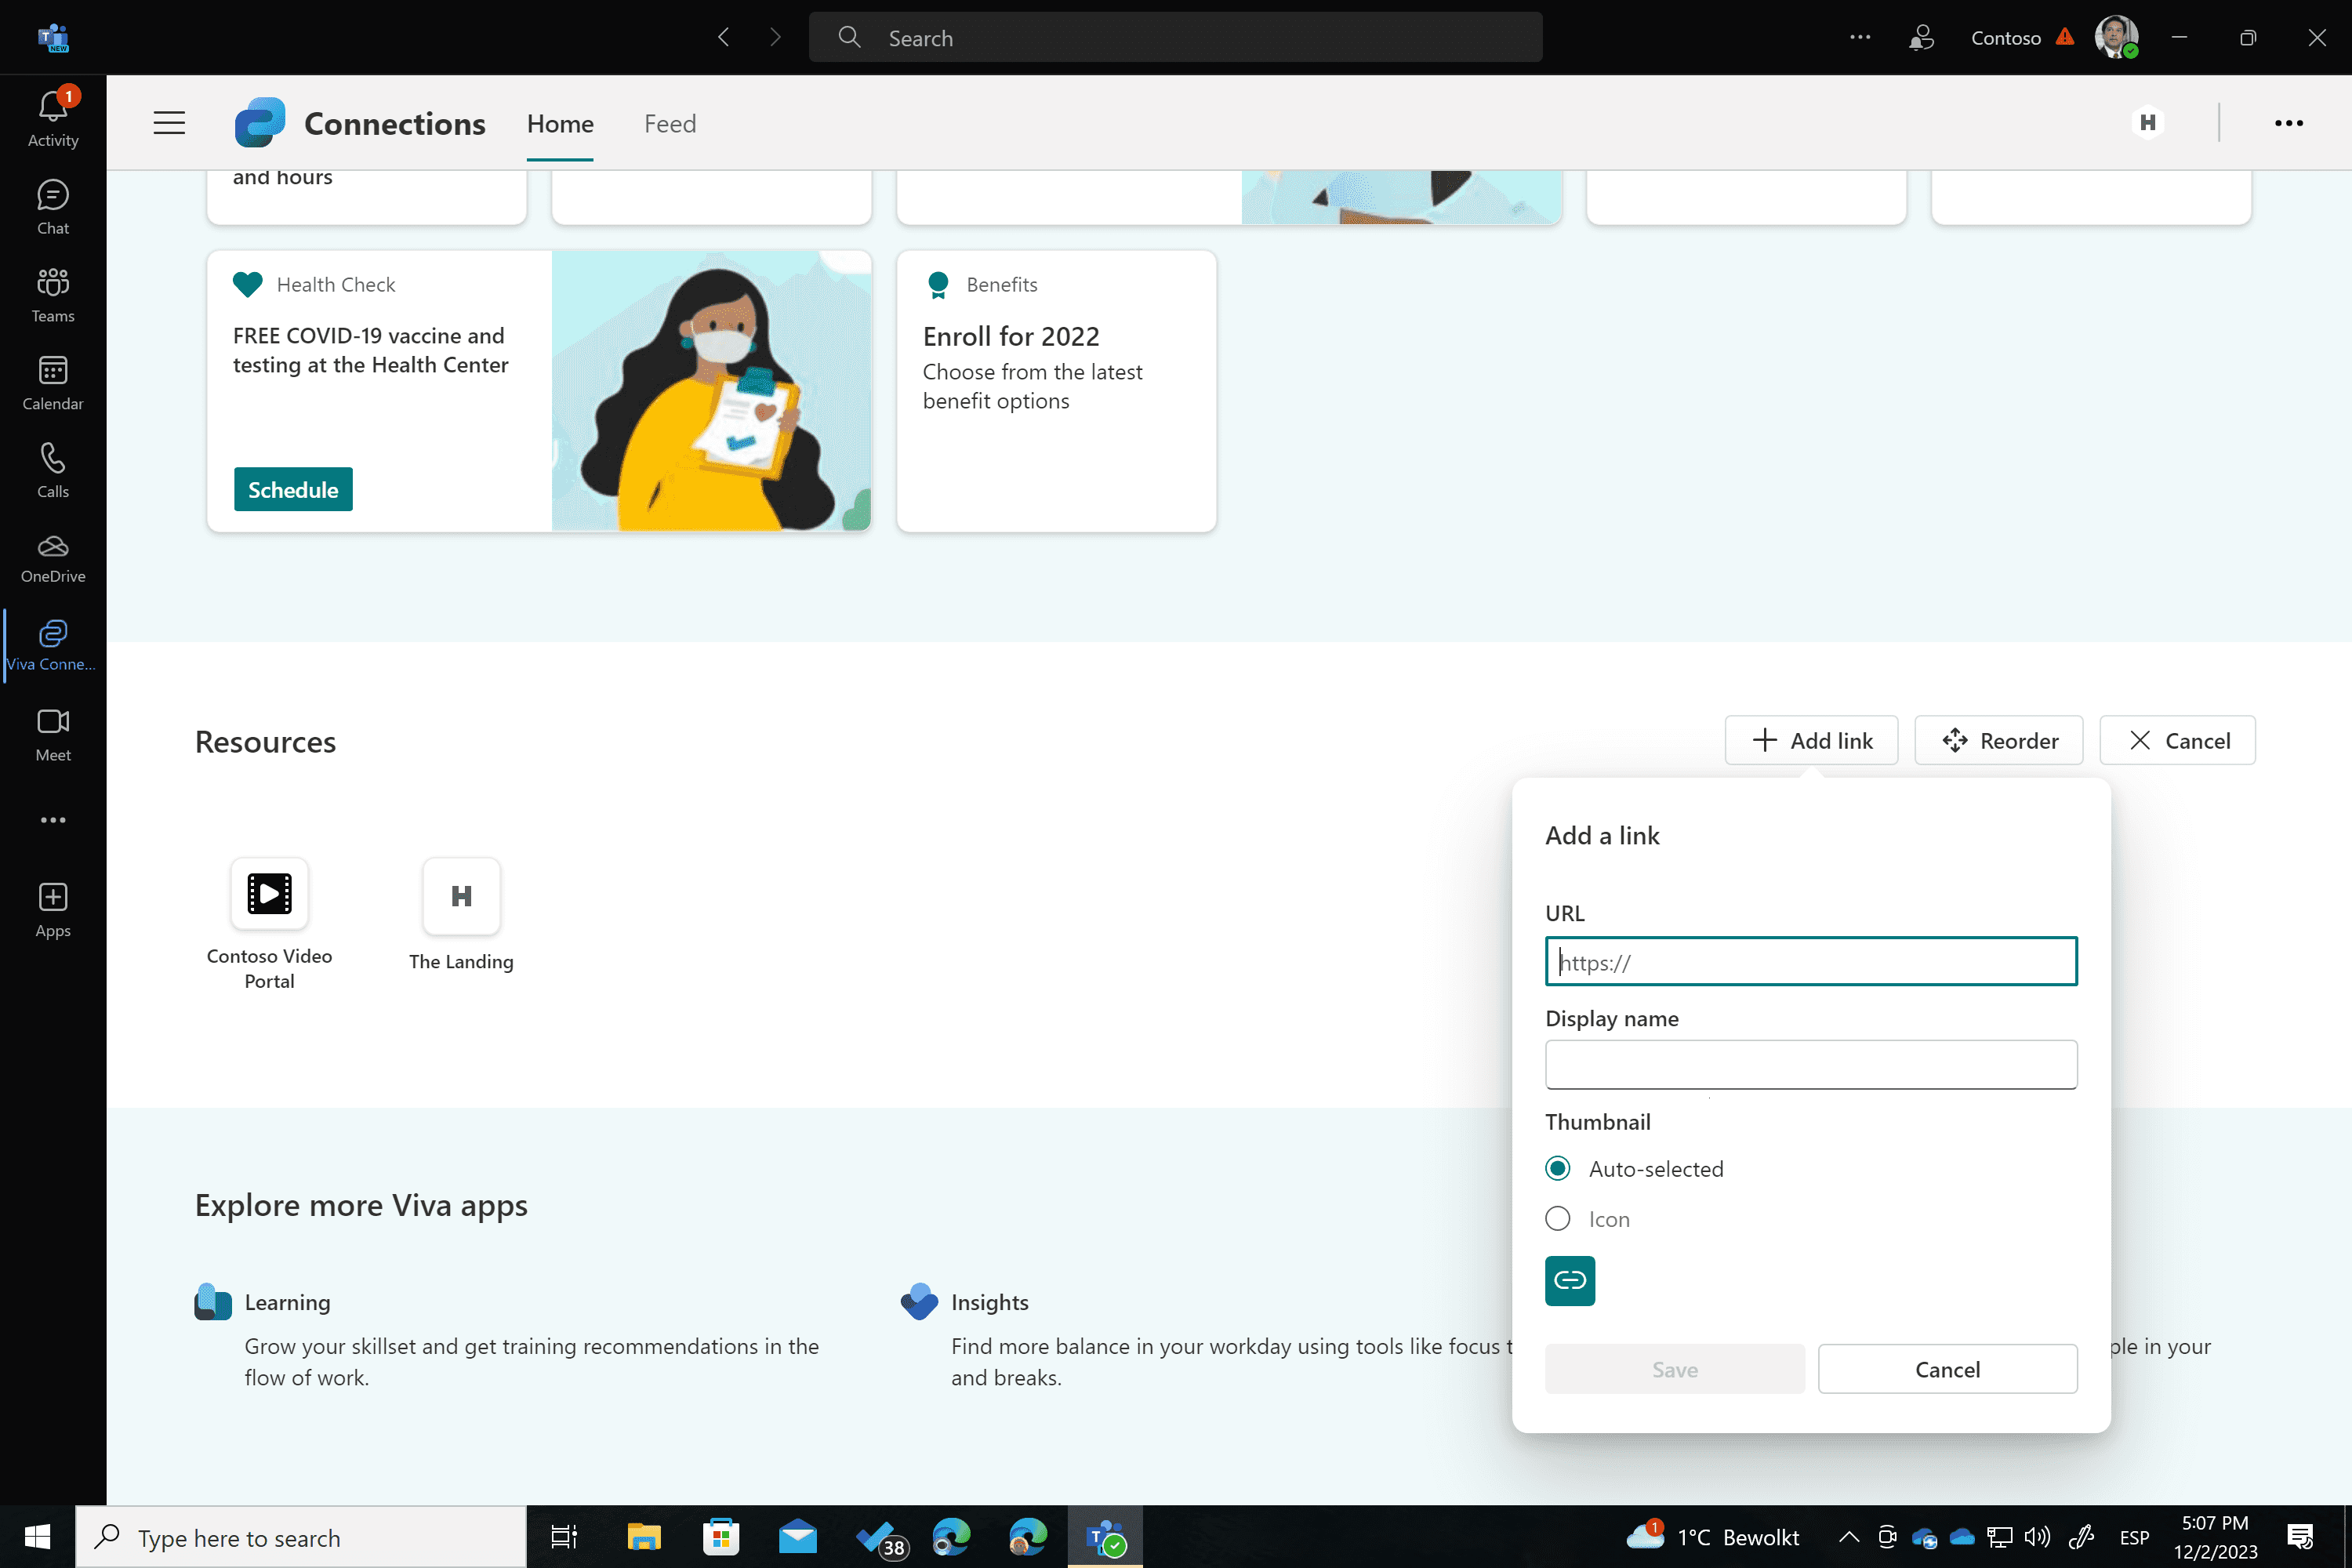2352x1568 pixels.
Task: Show more apps ellipsis in sidebar
Action: click(53, 820)
